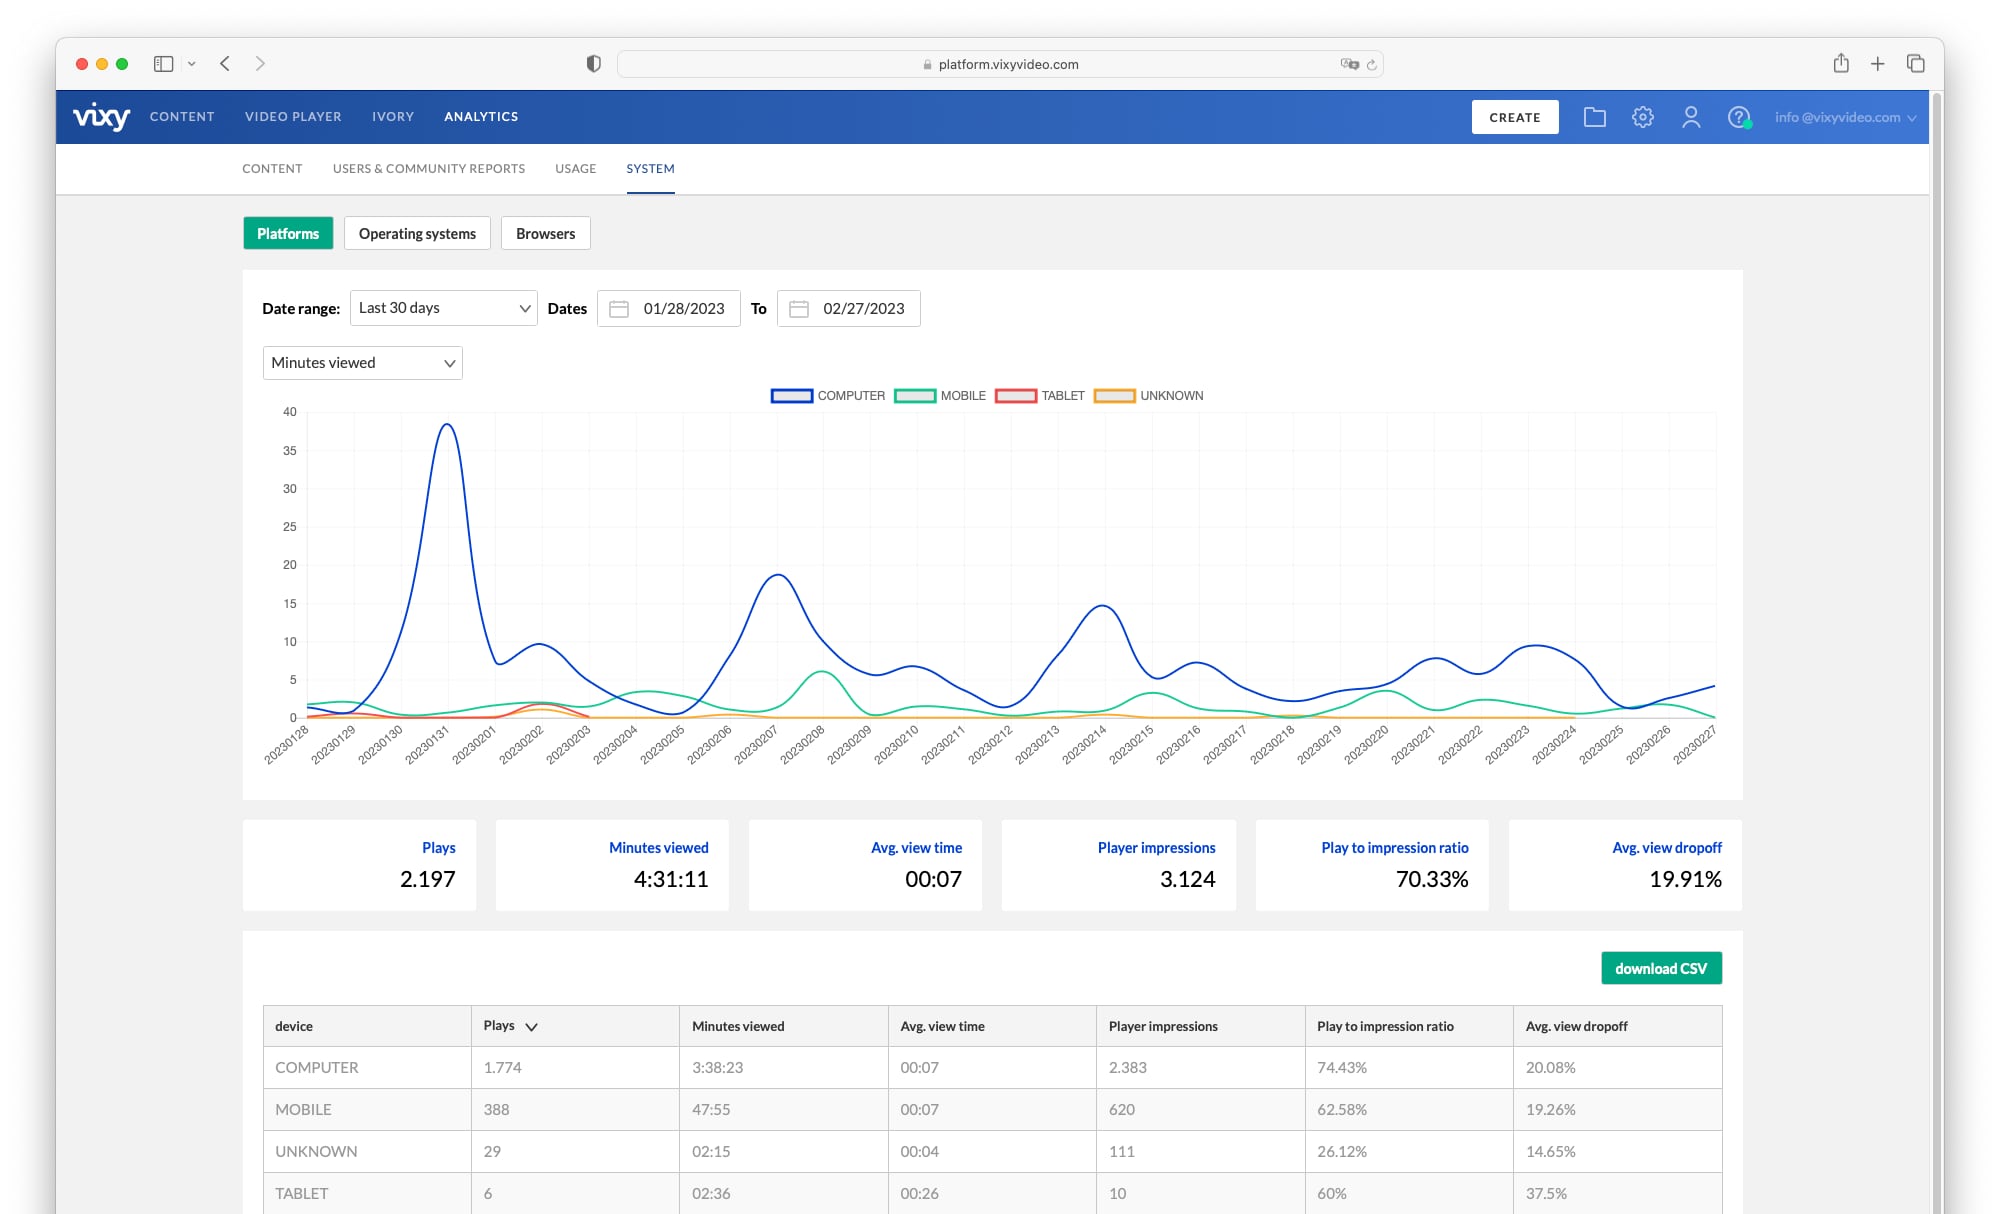
Task: Expand the Last 30 days date range dropdown
Action: click(x=444, y=308)
